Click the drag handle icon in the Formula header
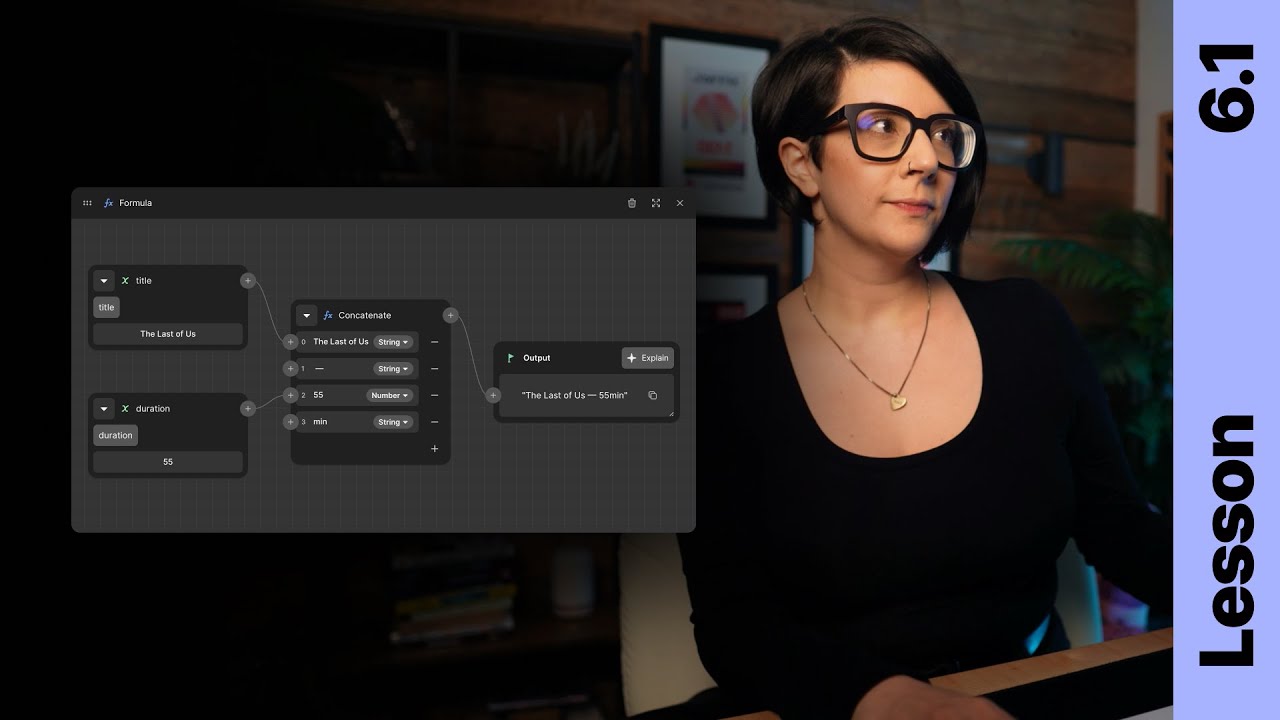The image size is (1280, 720). click(x=87, y=203)
